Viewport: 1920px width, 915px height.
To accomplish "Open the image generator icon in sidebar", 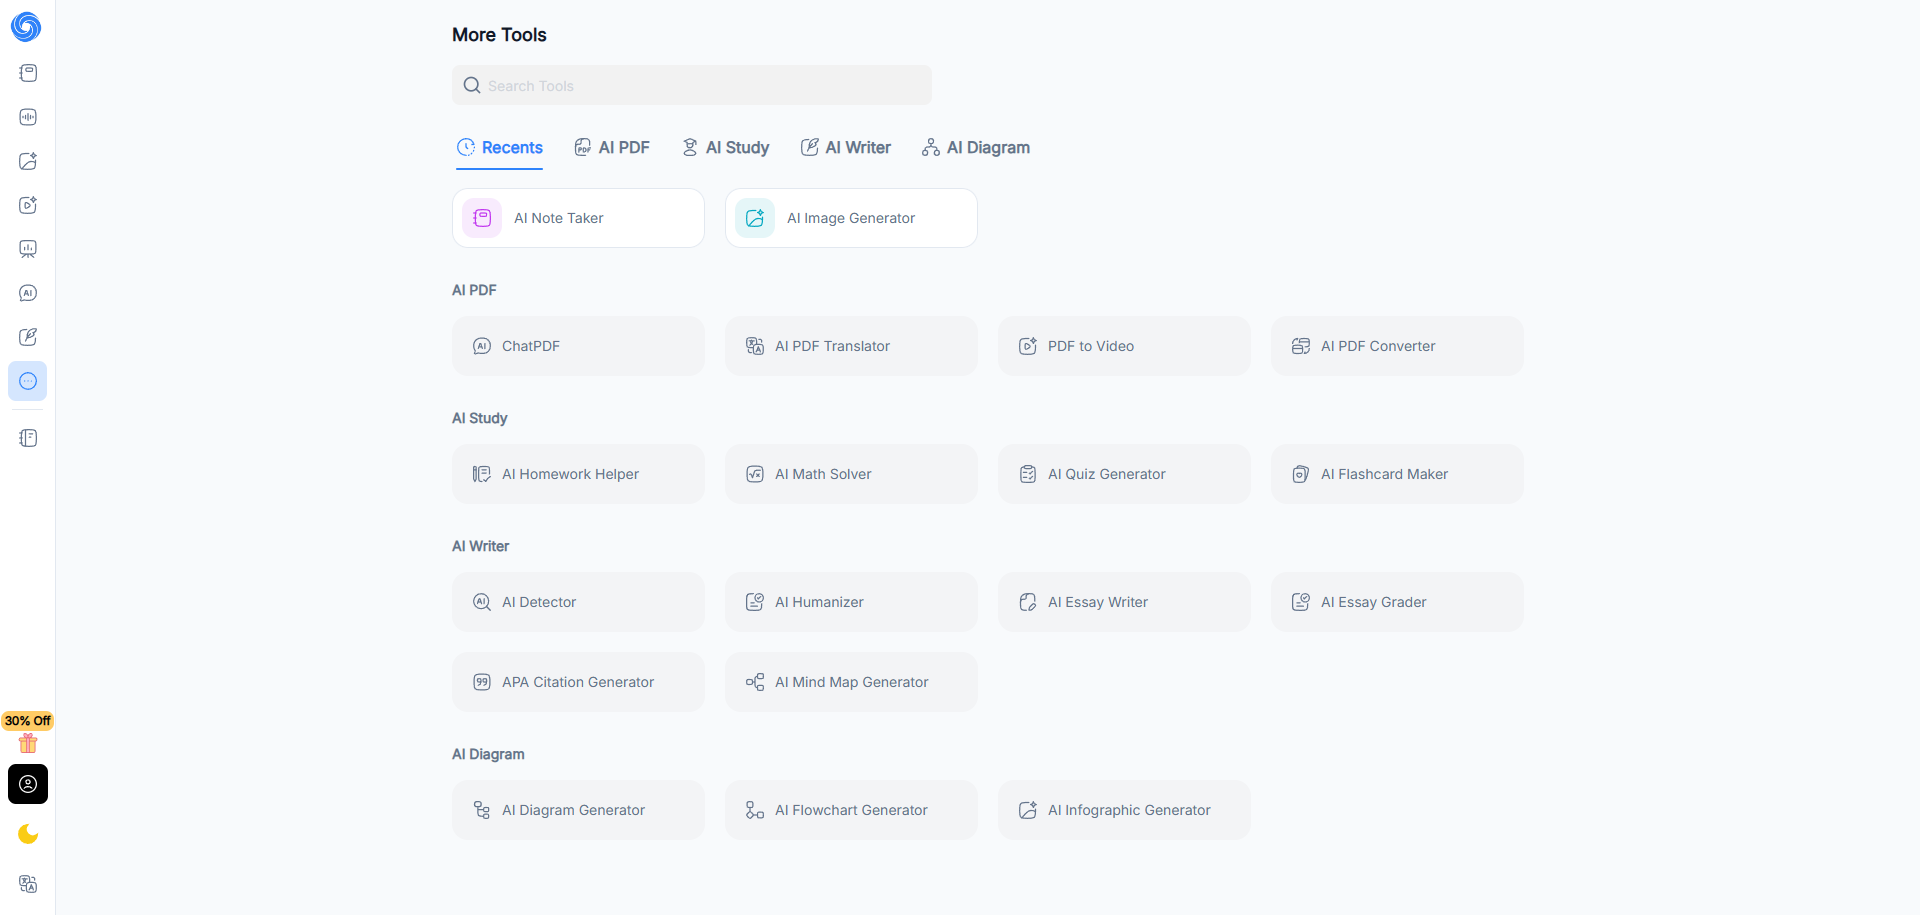I will (x=28, y=161).
